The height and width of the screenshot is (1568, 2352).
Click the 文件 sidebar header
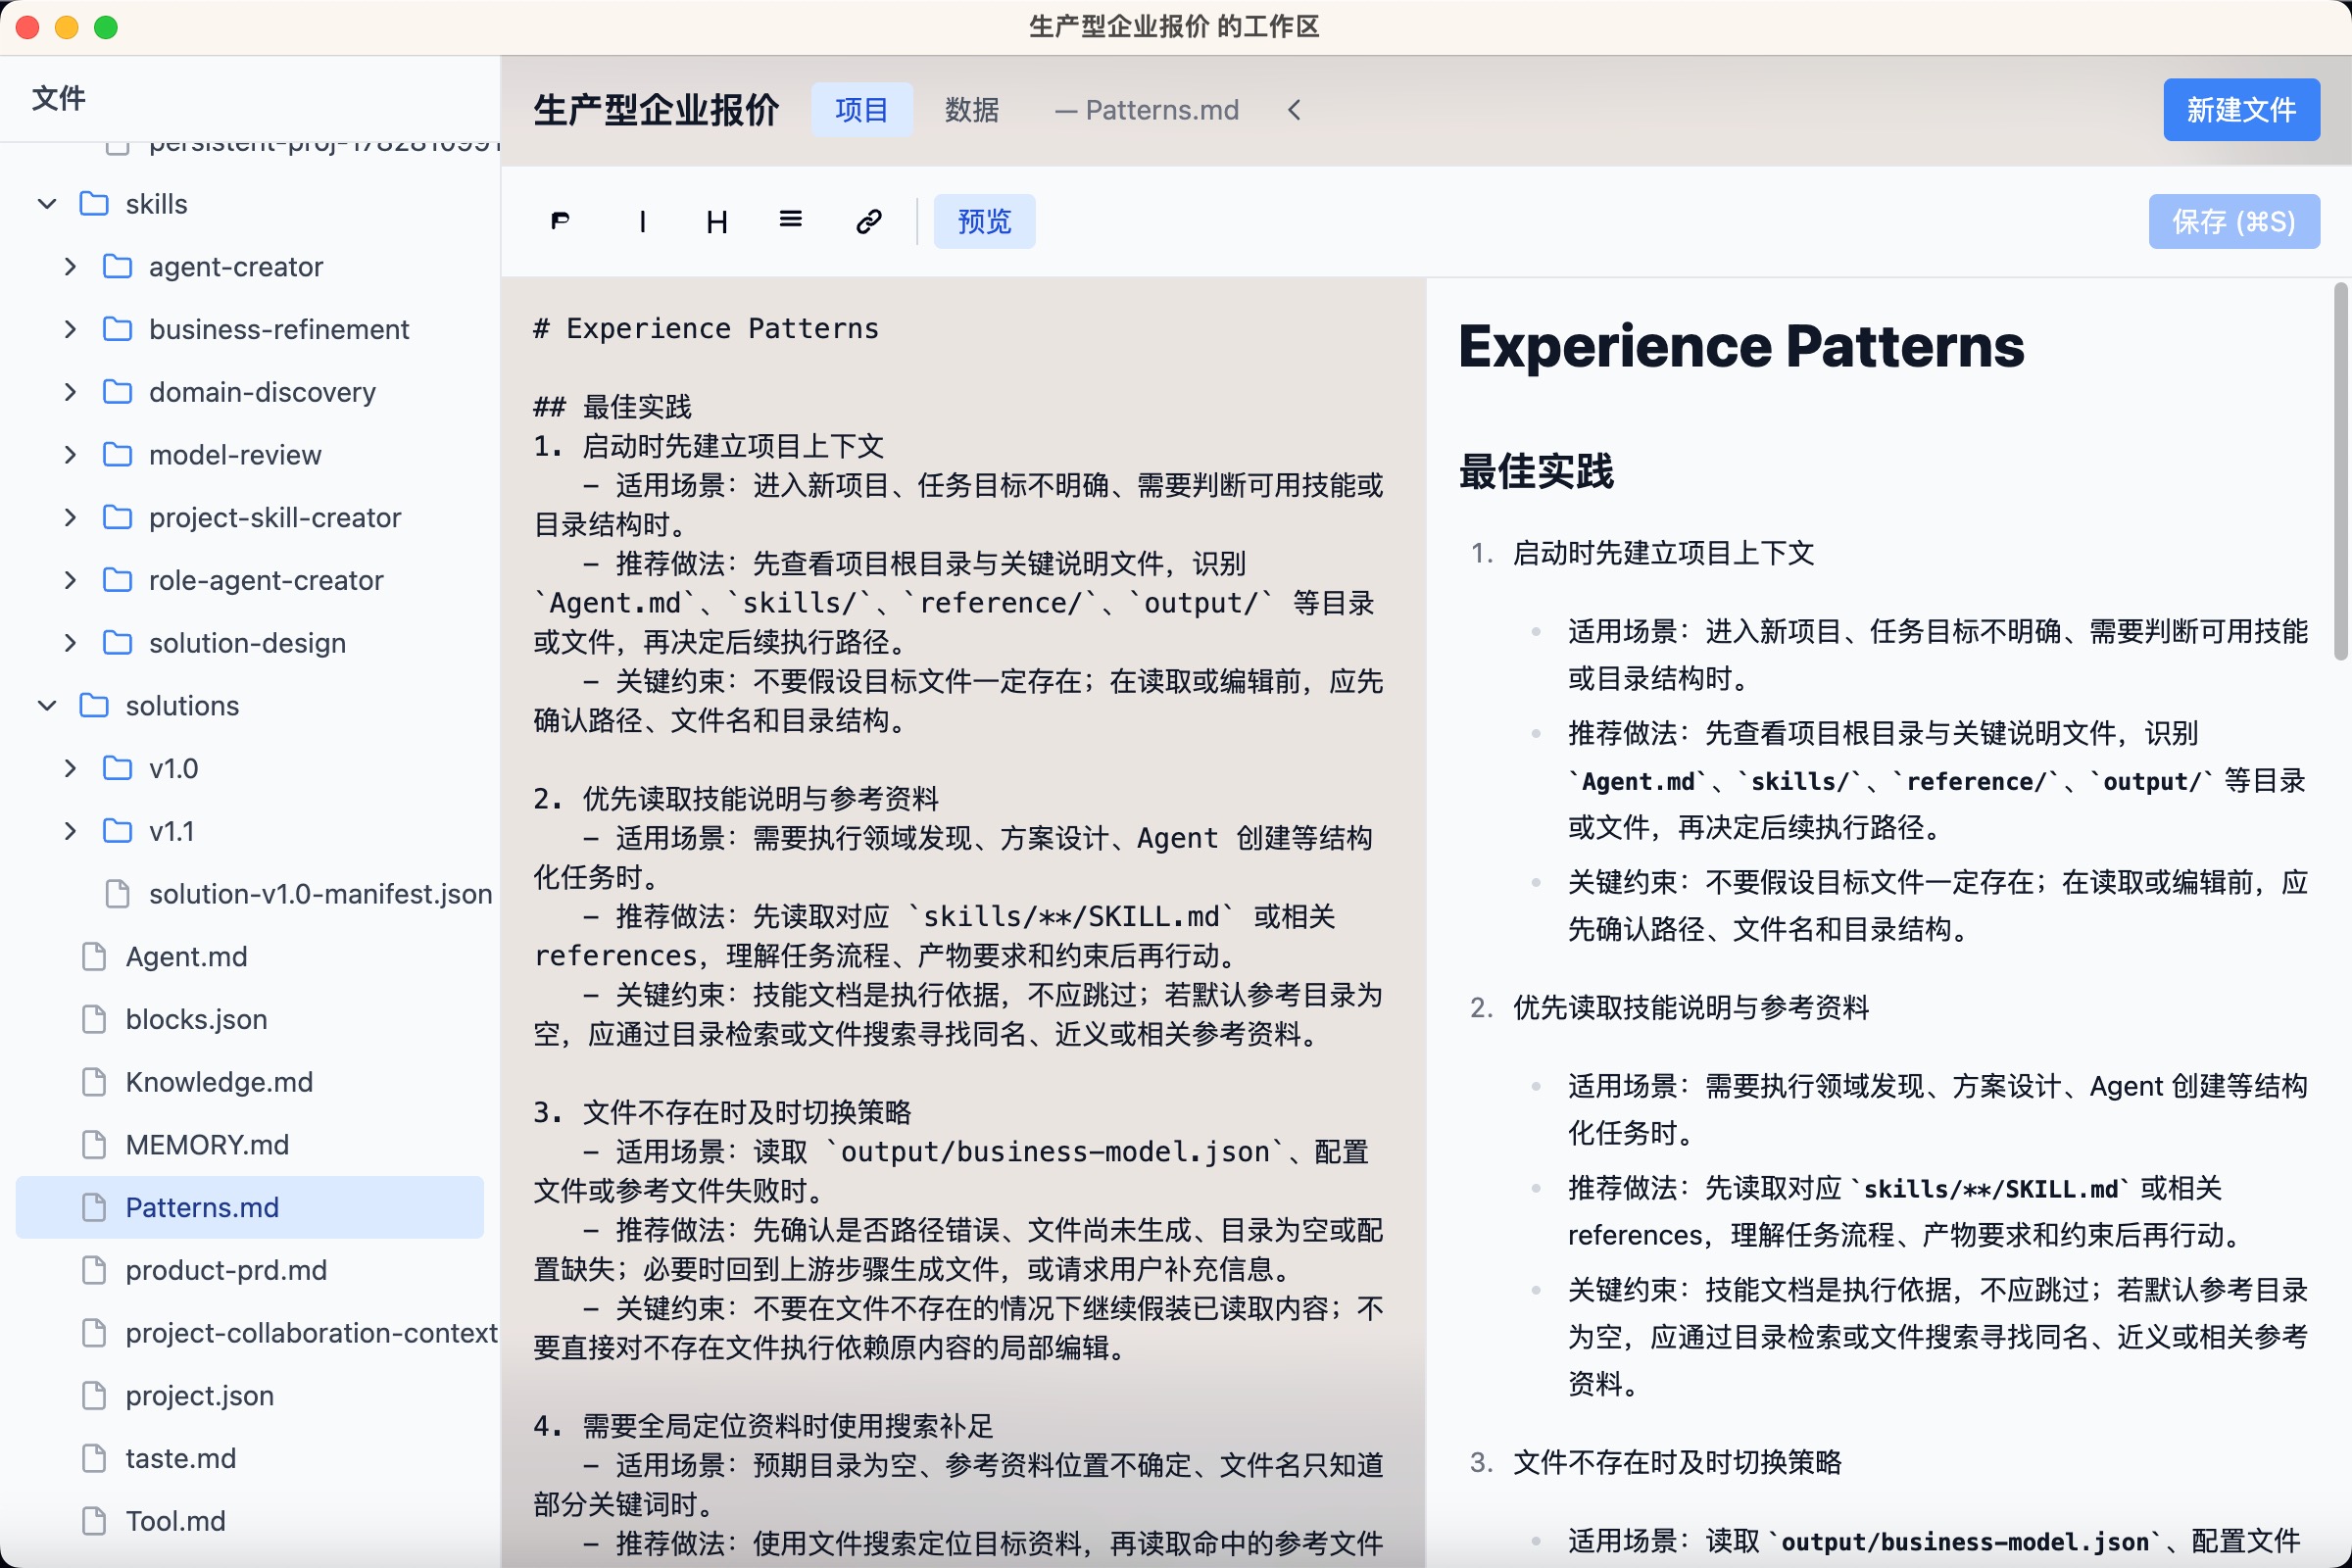(59, 98)
